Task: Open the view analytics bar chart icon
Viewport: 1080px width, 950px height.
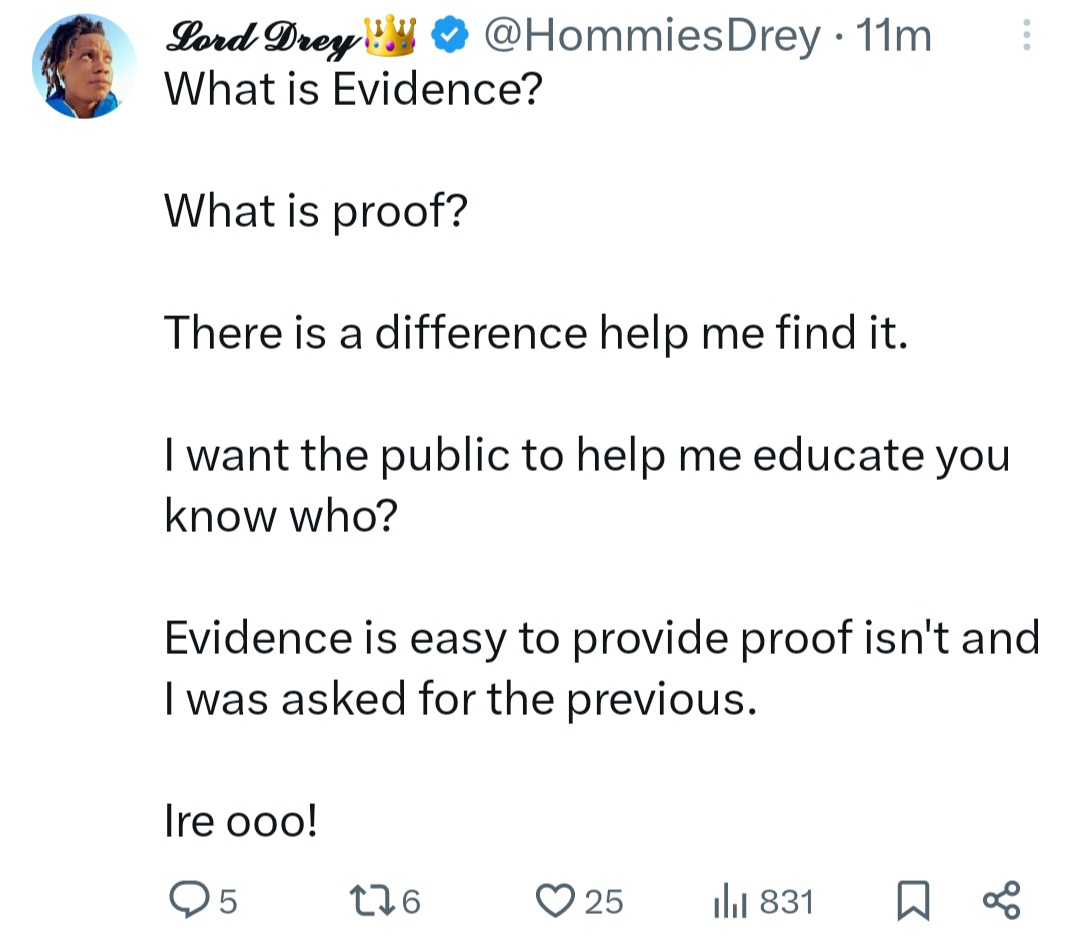Action: click(728, 903)
